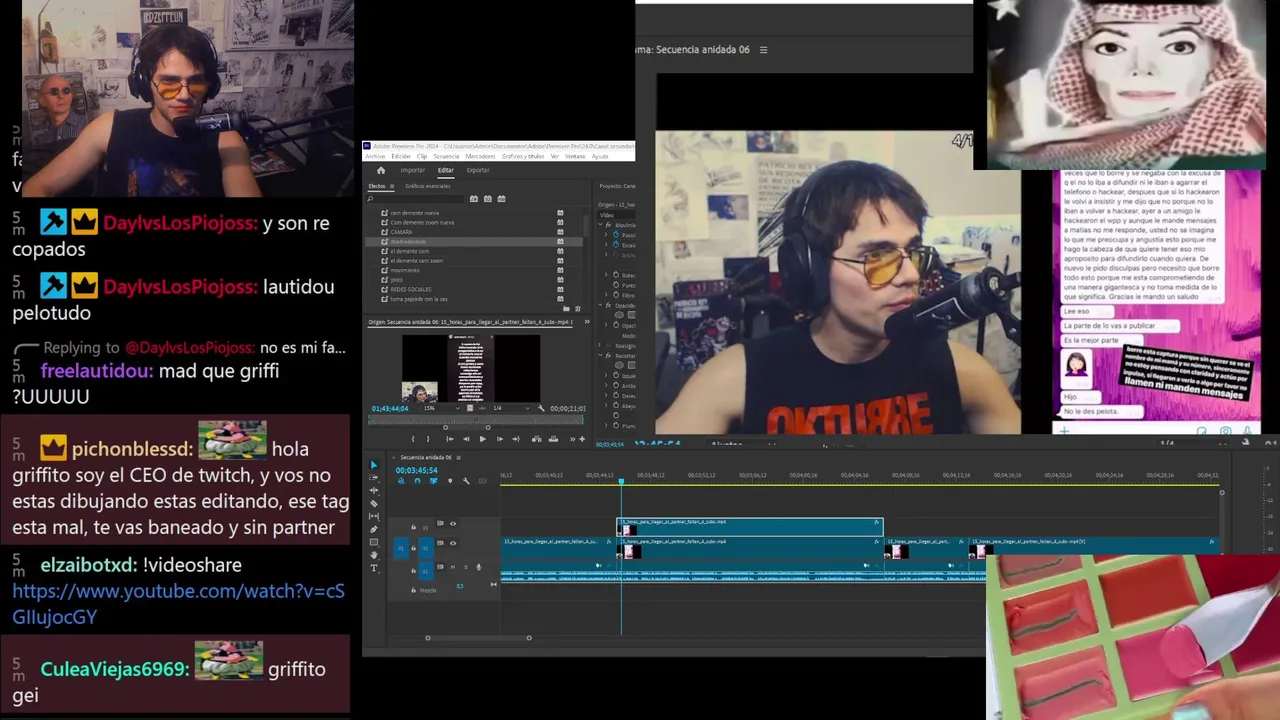1280x720 pixels.
Task: Select the 'movimiento' preset in the Effects list
Action: tap(405, 270)
